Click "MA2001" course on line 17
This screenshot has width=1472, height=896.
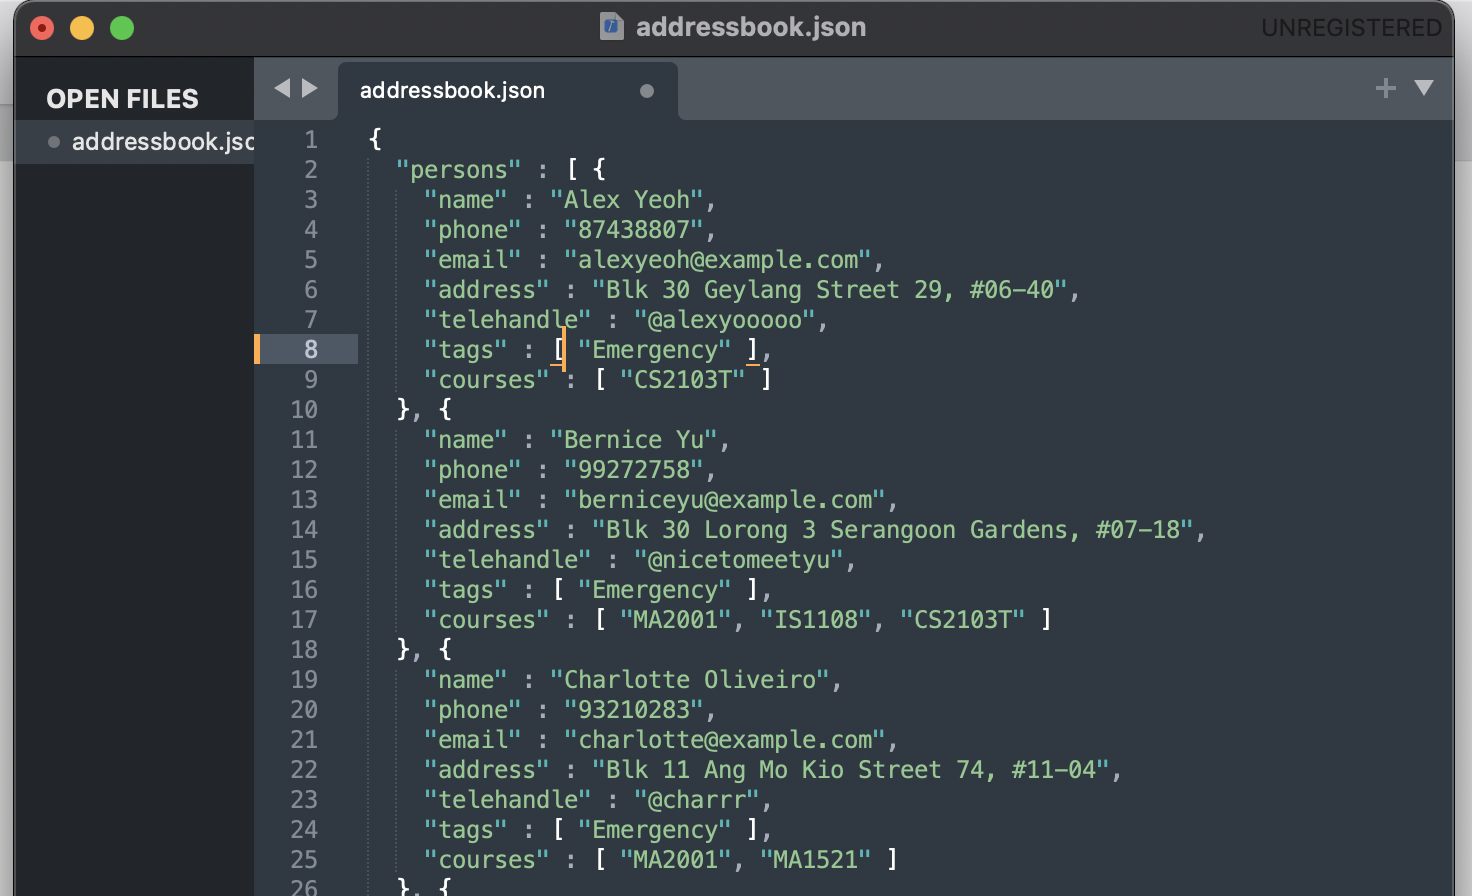pos(676,619)
